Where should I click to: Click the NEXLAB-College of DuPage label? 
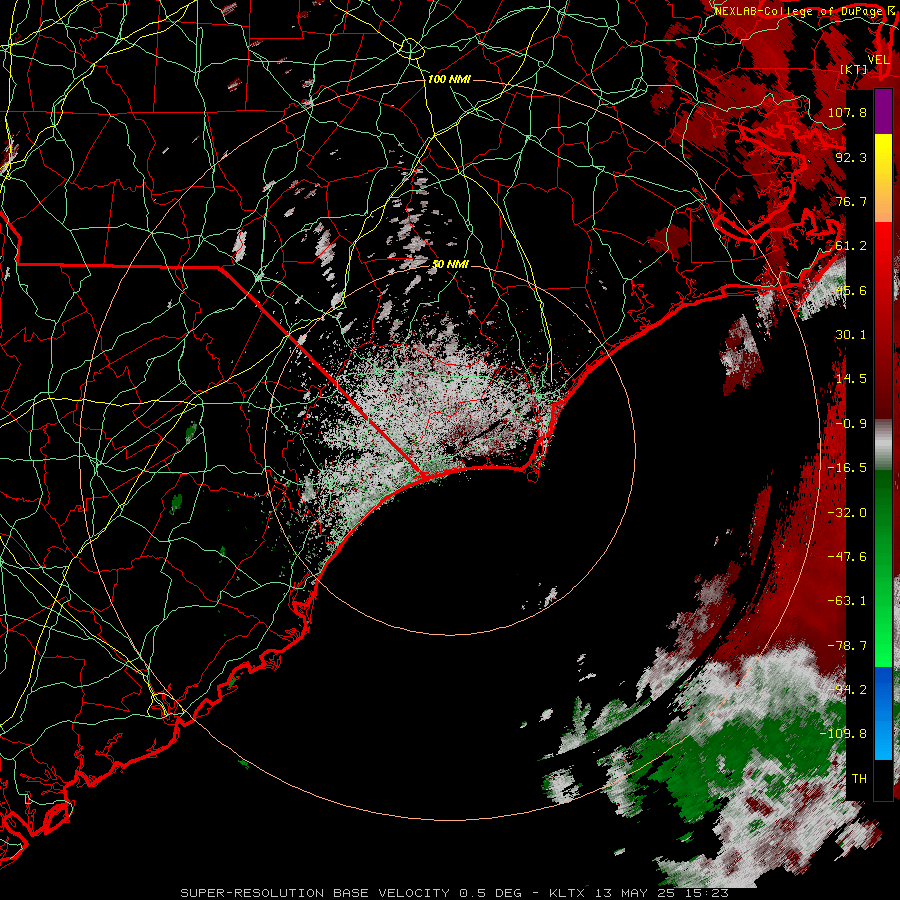[x=798, y=11]
